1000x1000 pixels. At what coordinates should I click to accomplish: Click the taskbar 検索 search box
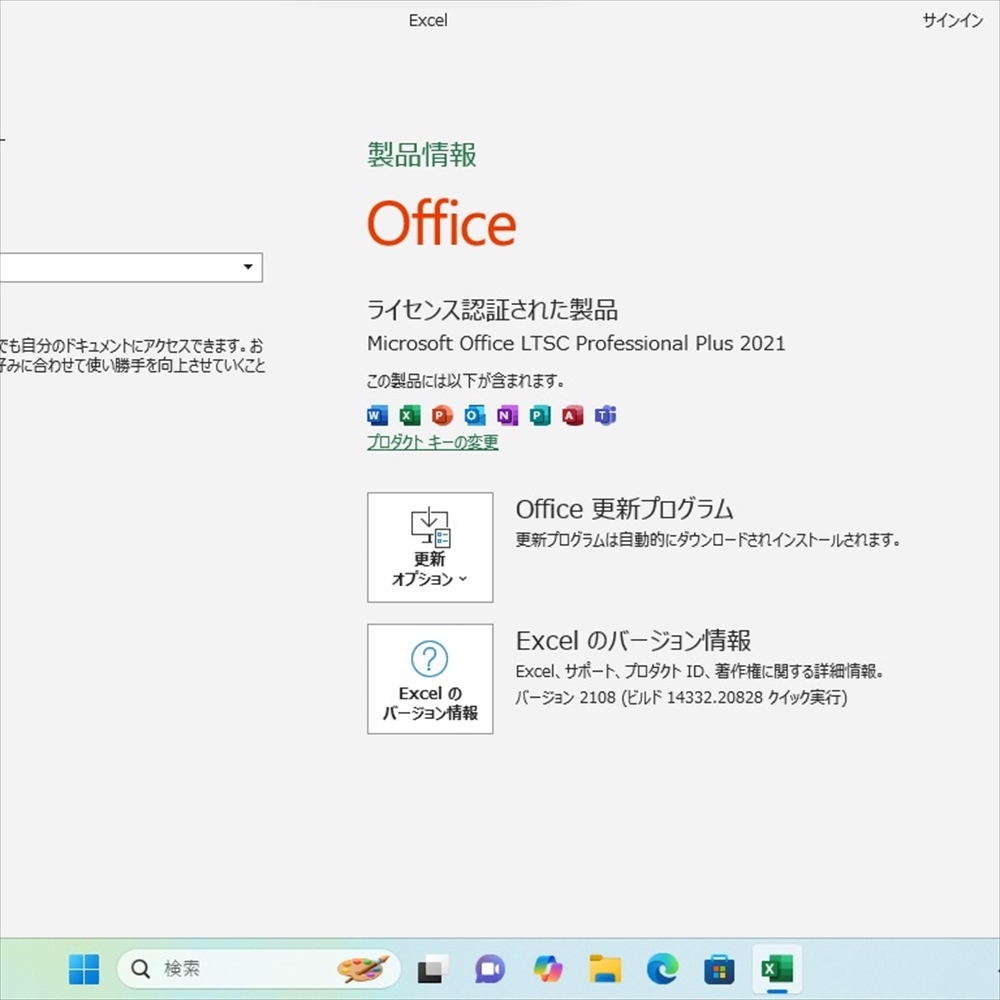pyautogui.click(x=259, y=969)
